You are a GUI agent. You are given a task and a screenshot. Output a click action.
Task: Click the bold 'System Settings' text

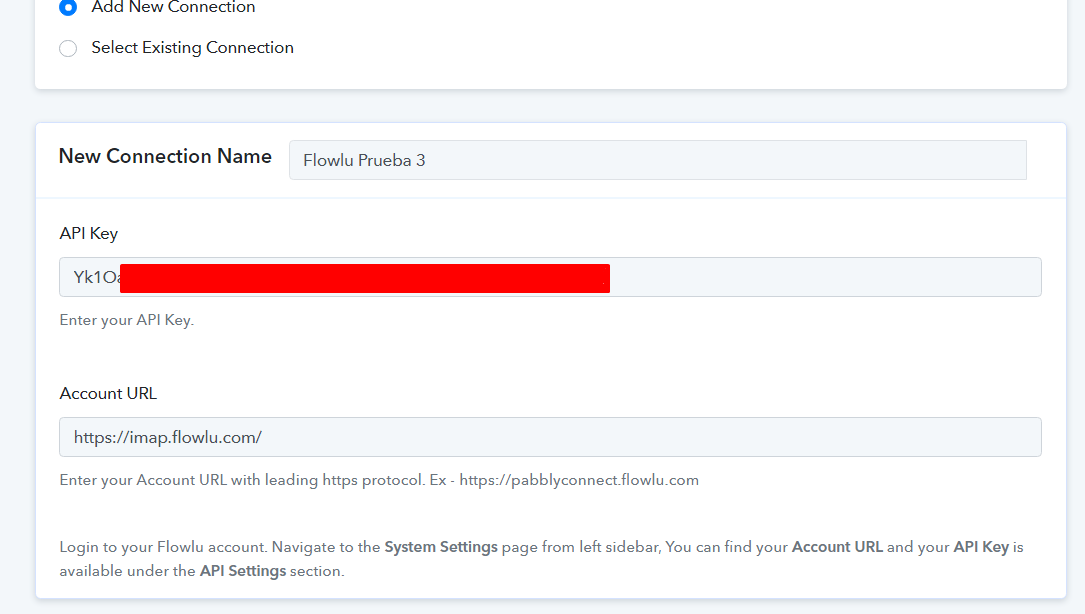point(441,547)
